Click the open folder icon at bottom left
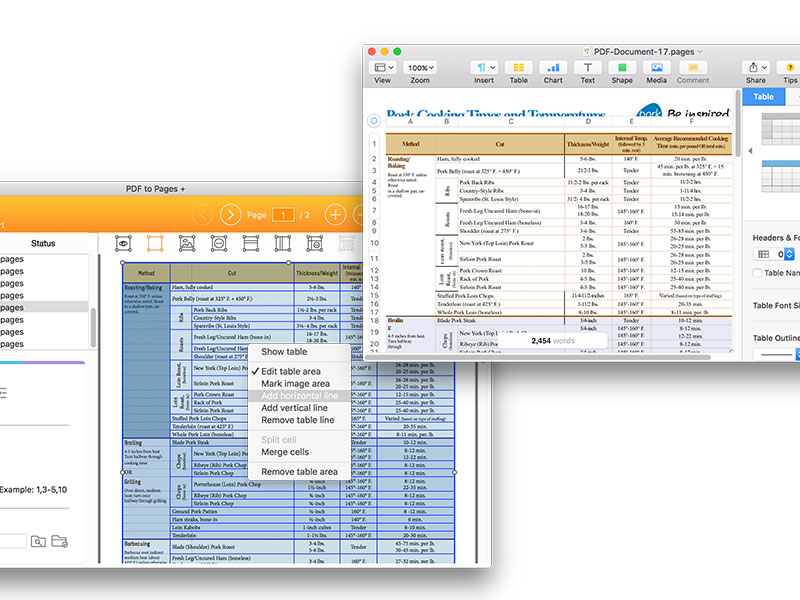 pyautogui.click(x=60, y=541)
